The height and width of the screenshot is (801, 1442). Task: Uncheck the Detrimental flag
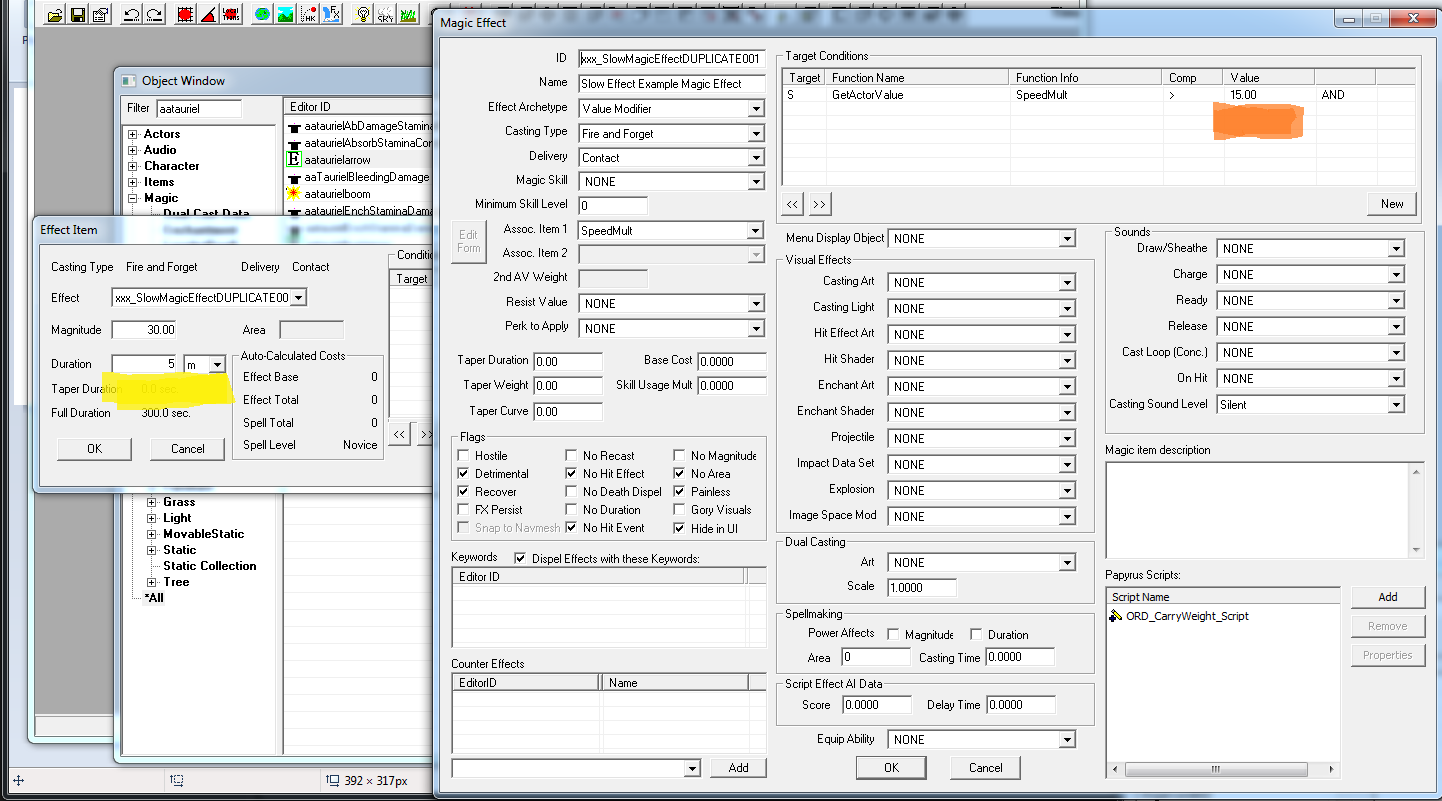coord(464,474)
